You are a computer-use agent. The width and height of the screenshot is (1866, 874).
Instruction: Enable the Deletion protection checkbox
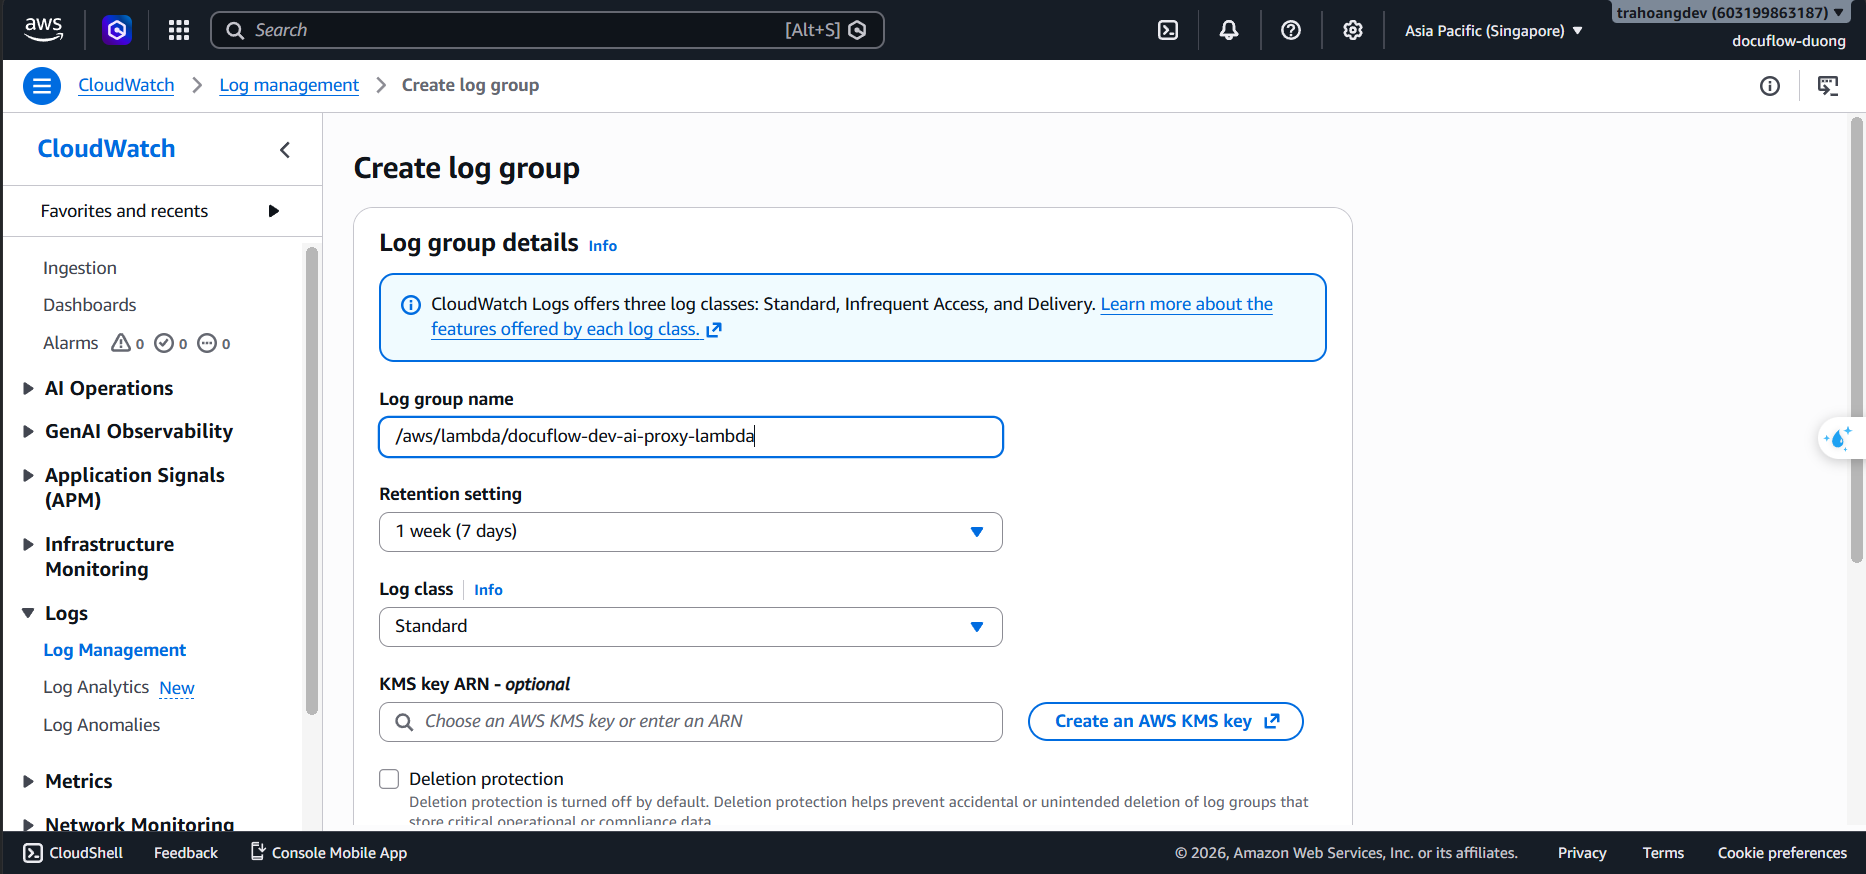[389, 779]
